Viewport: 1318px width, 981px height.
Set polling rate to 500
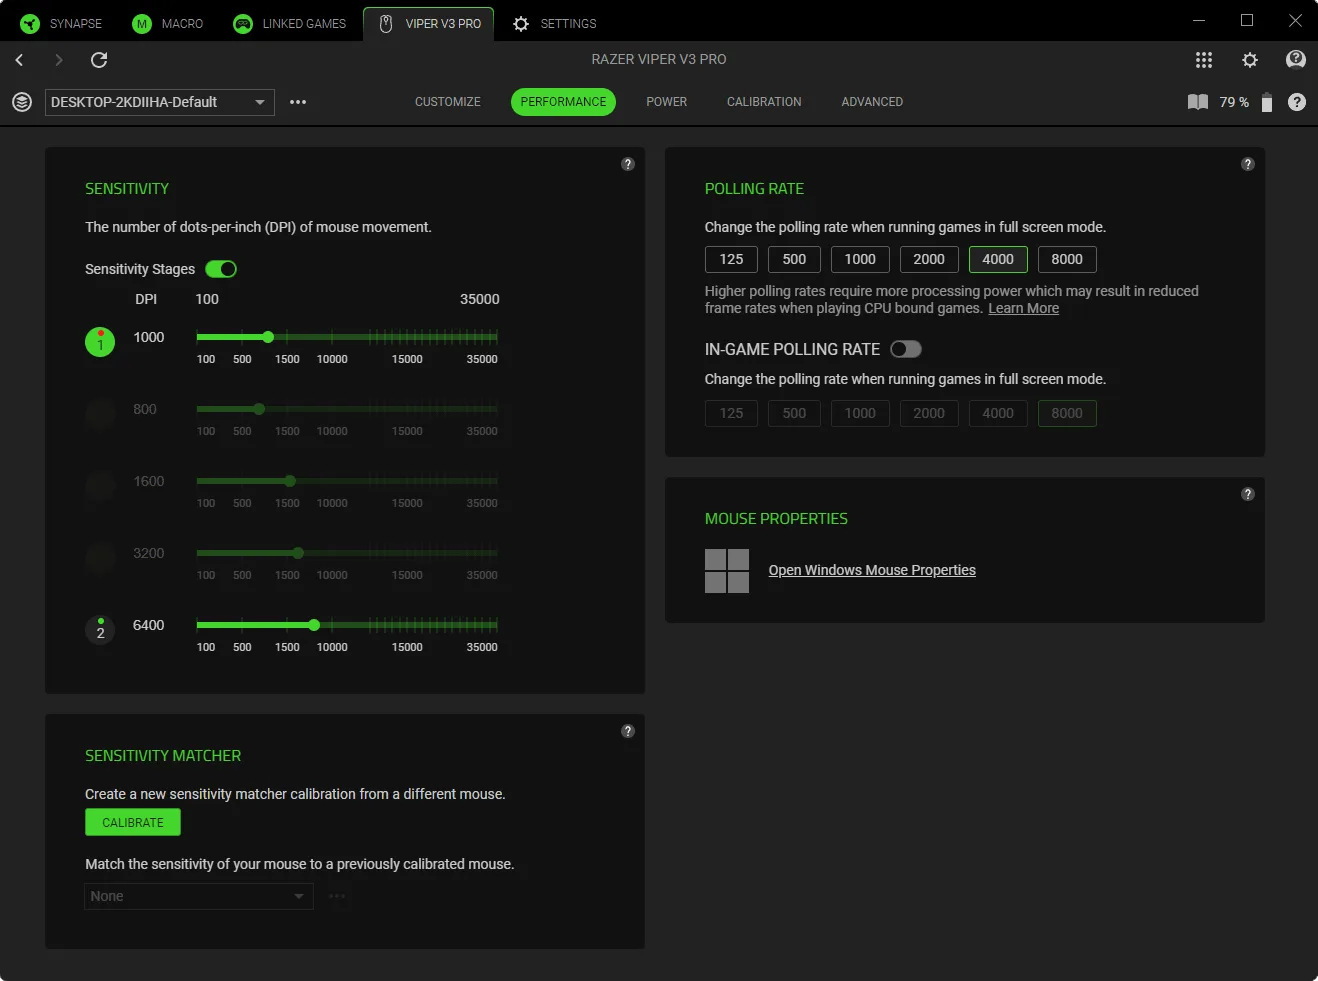click(794, 259)
